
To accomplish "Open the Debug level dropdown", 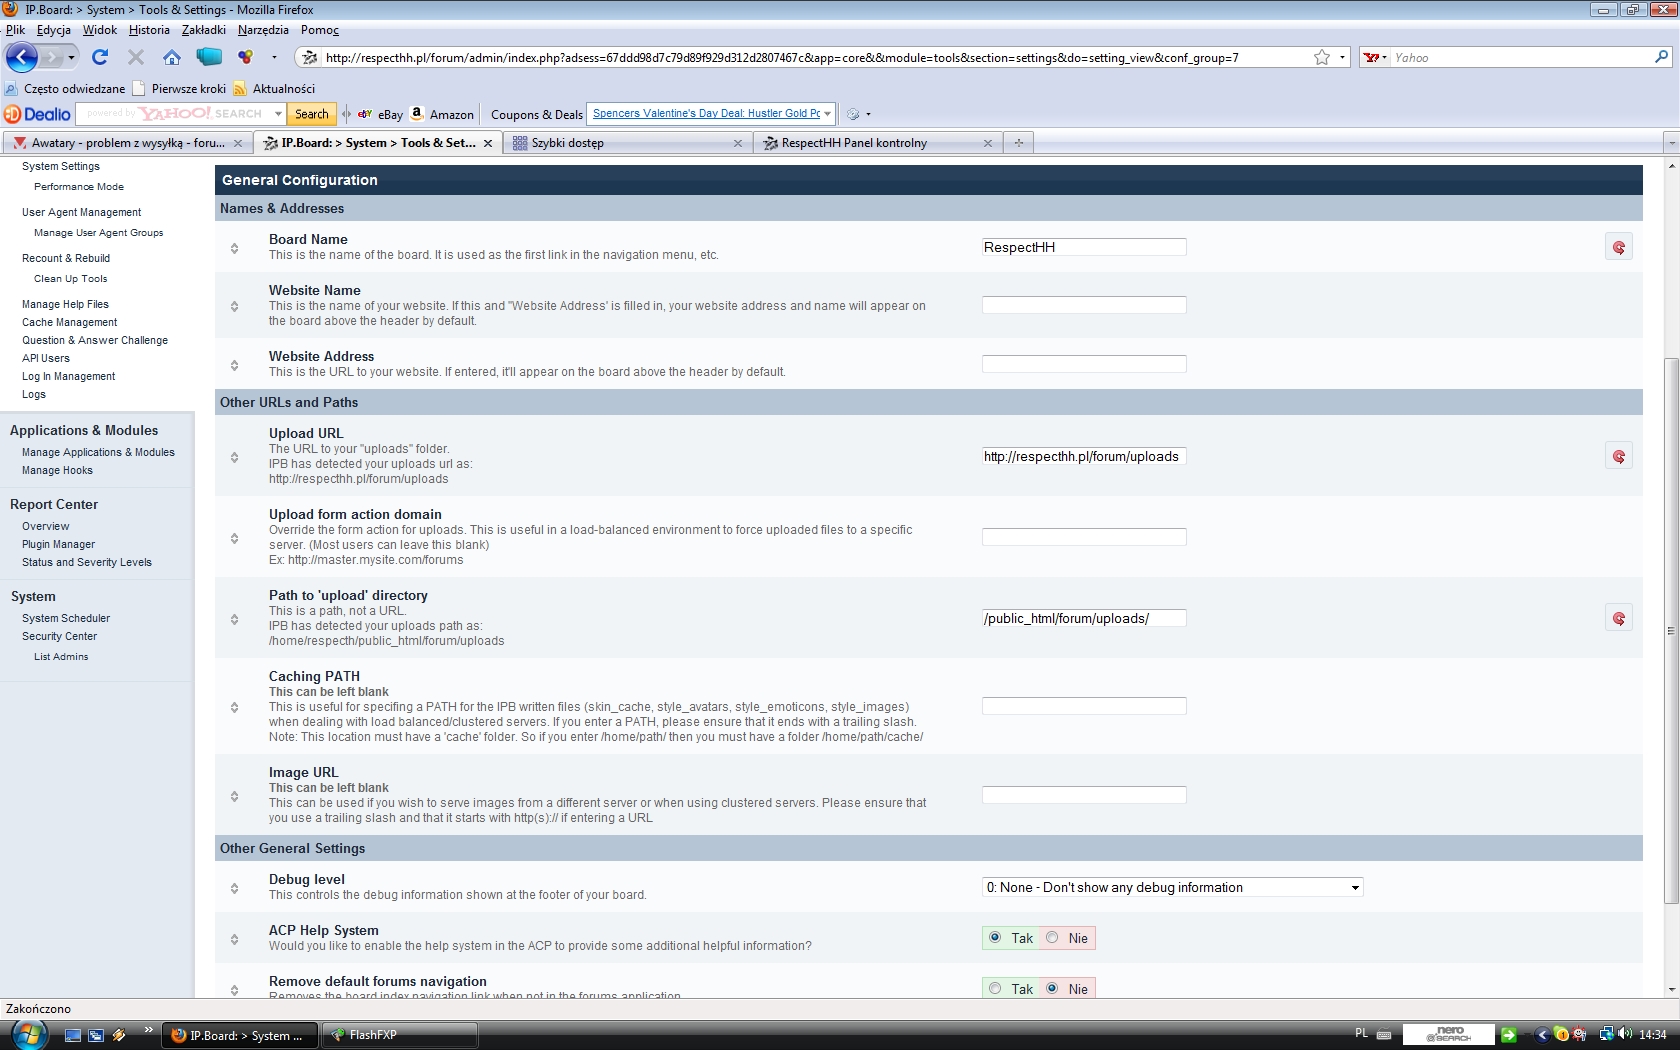I will [x=1172, y=887].
